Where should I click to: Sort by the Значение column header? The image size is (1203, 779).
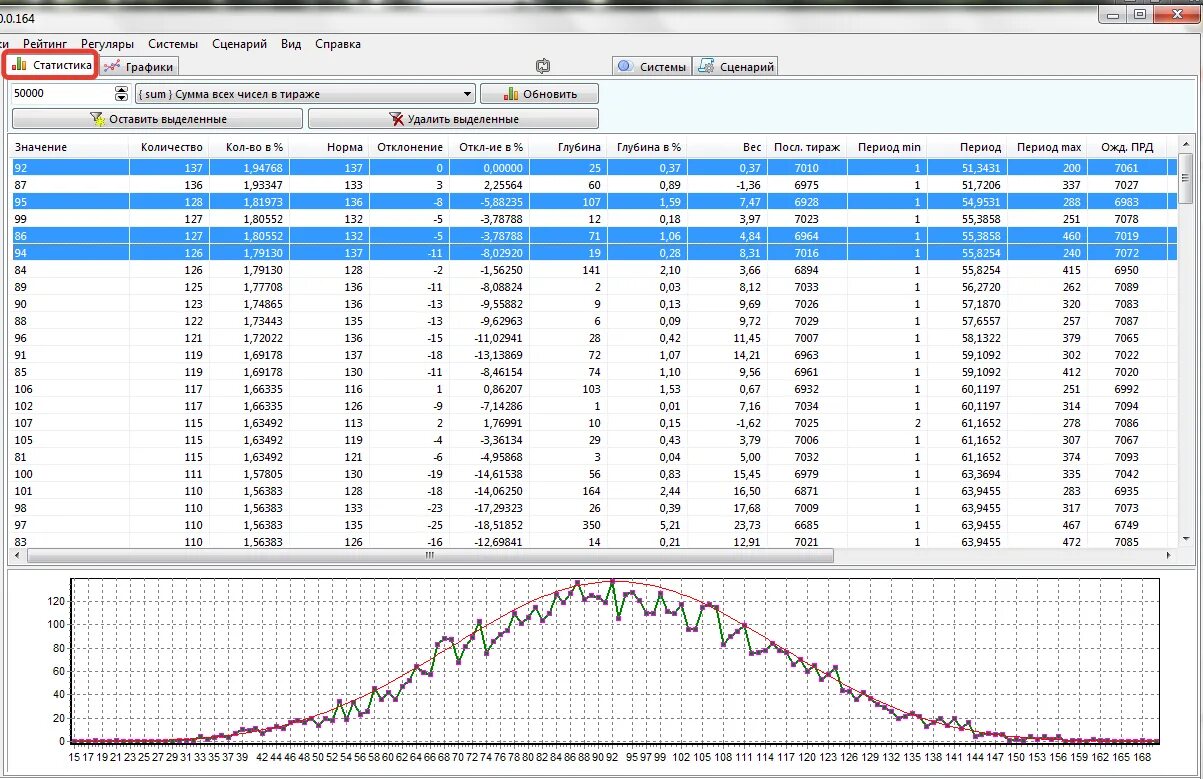tap(70, 147)
